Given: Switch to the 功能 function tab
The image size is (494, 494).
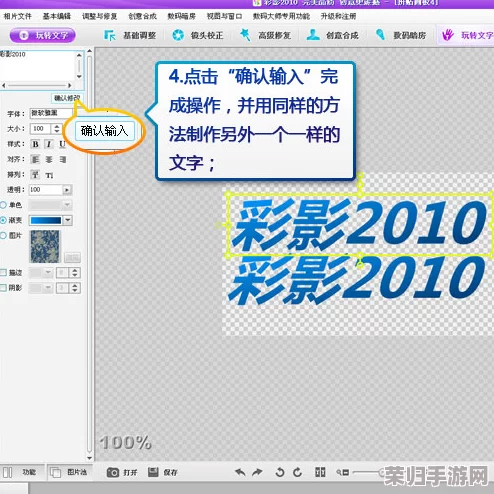Looking at the screenshot, I should click(x=22, y=472).
